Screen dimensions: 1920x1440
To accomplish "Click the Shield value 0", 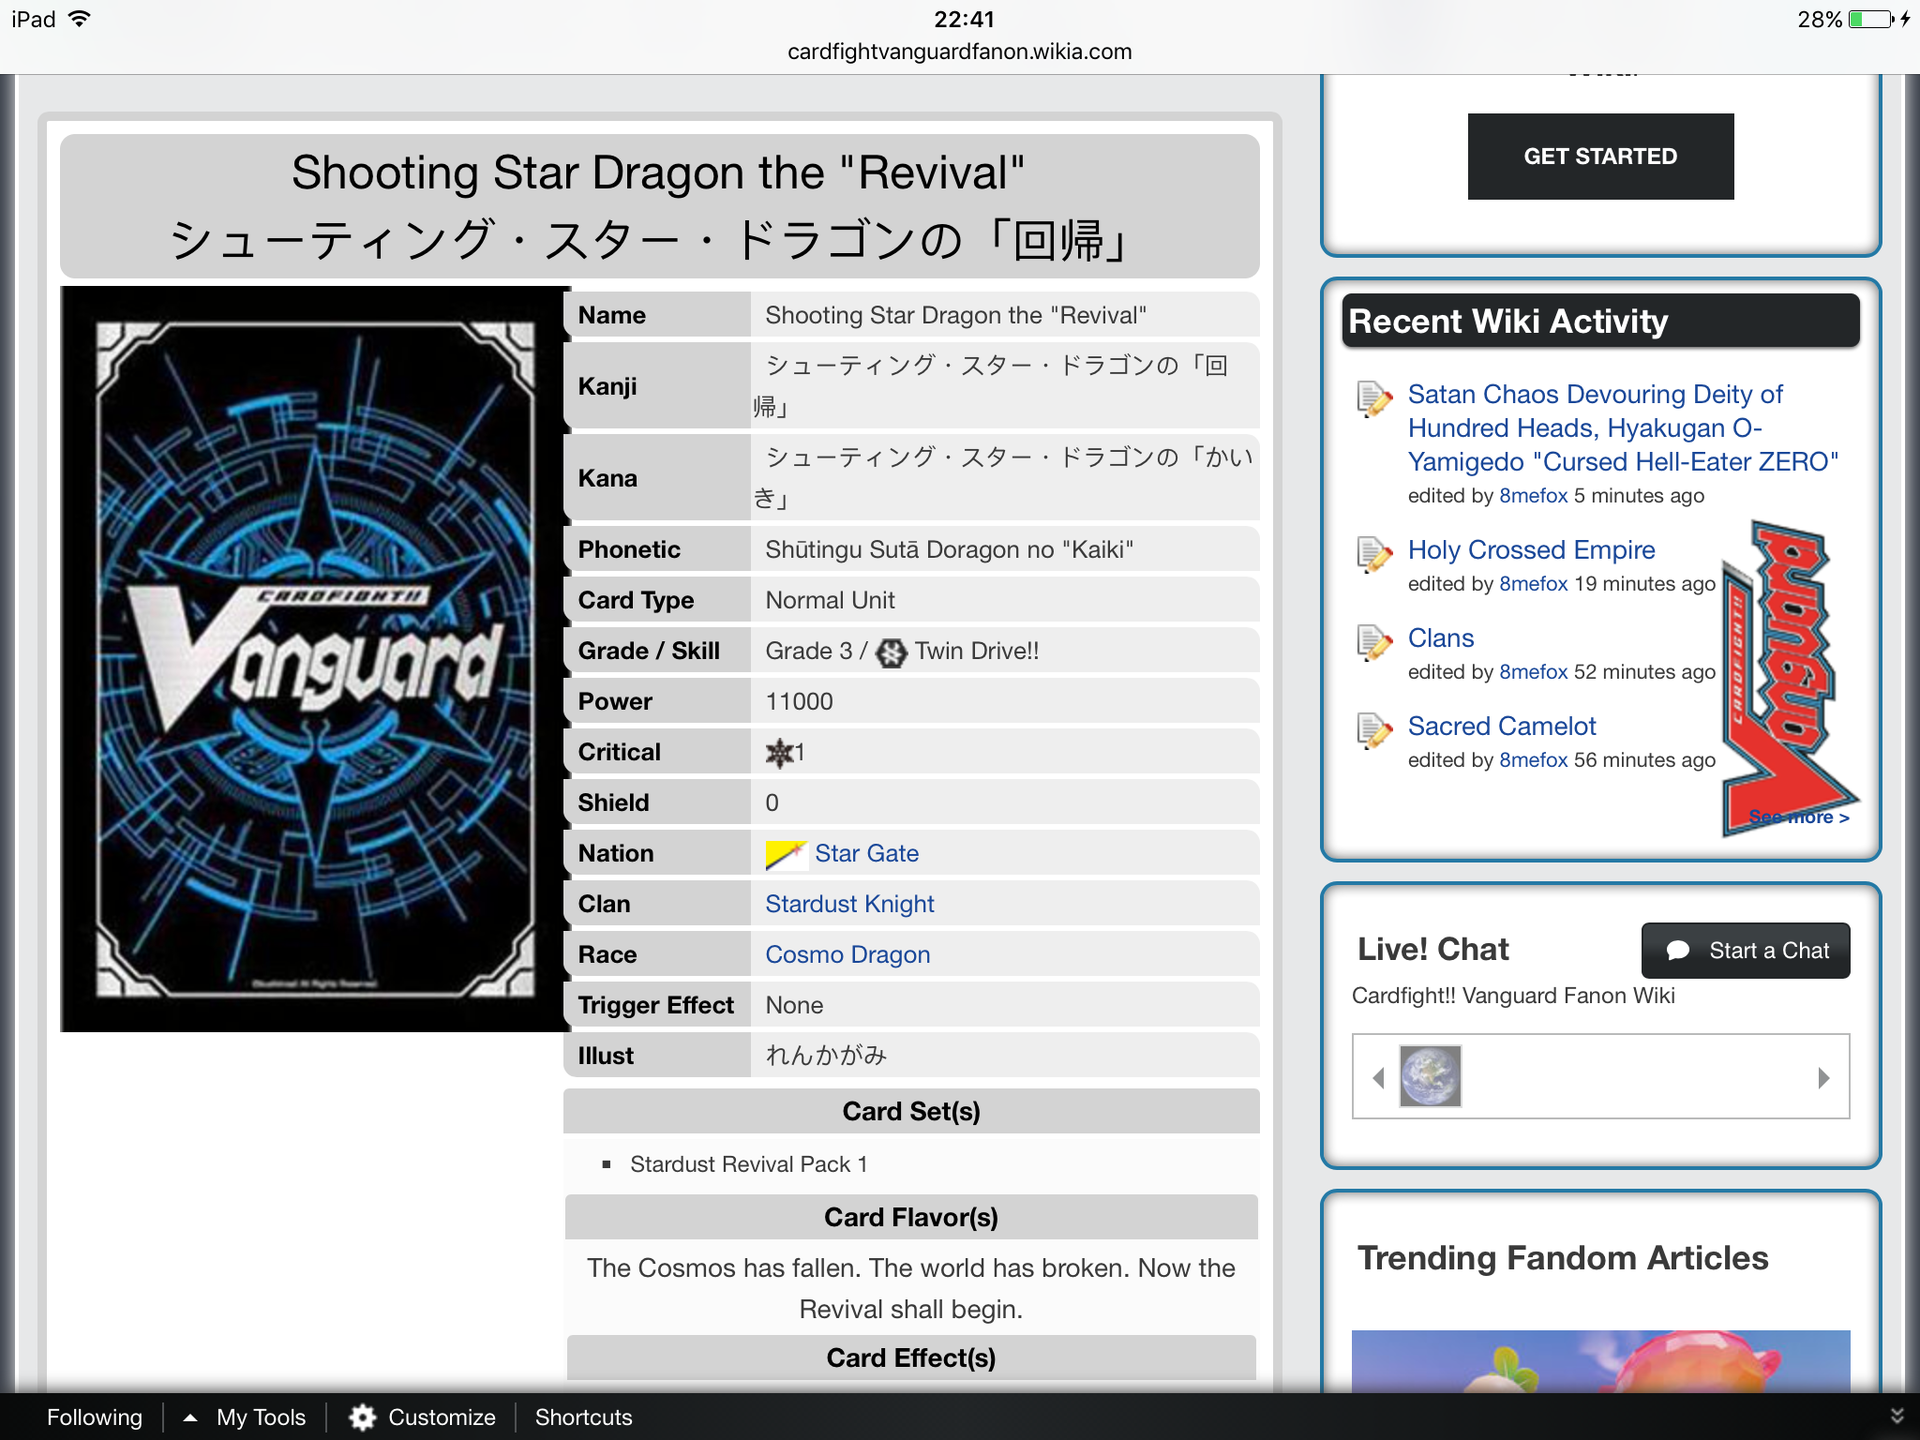I will [772, 803].
